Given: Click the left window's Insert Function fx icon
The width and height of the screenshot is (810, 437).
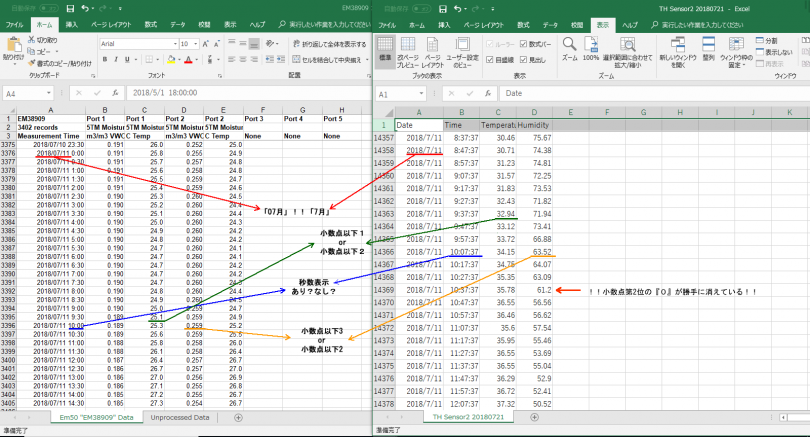Looking at the screenshot, I should click(115, 93).
